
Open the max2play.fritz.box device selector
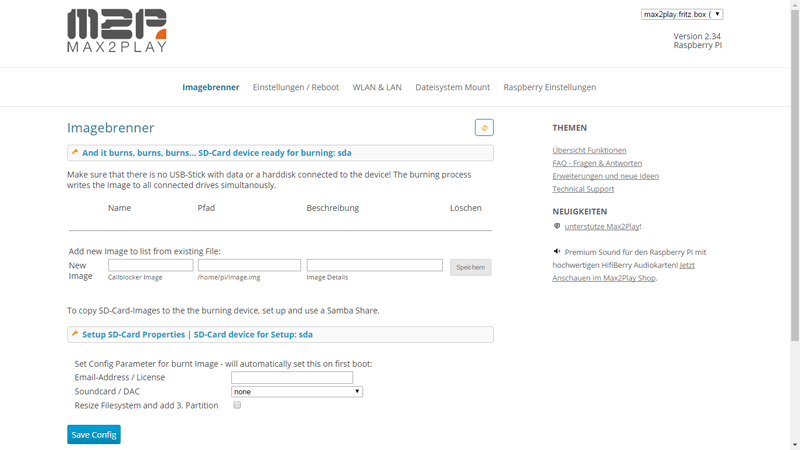682,14
